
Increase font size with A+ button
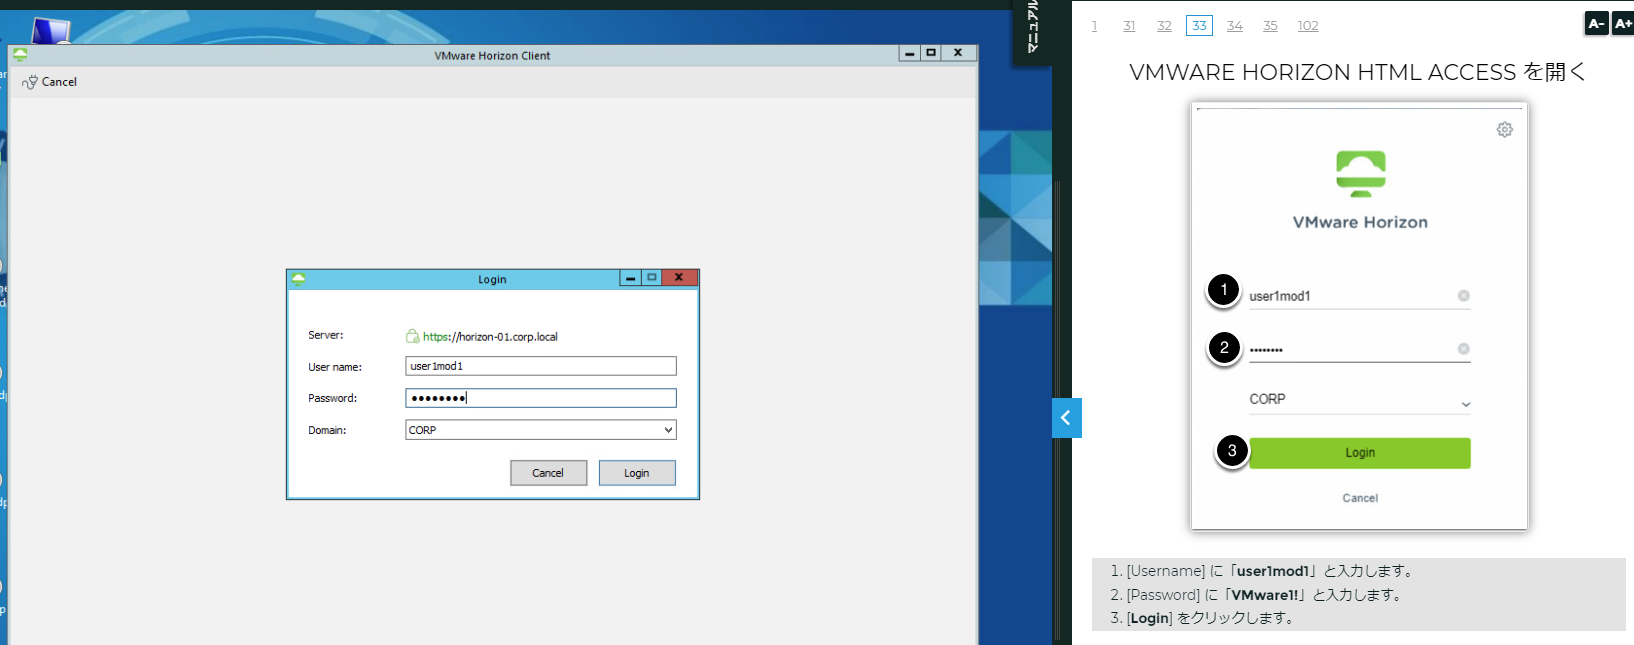(1622, 23)
